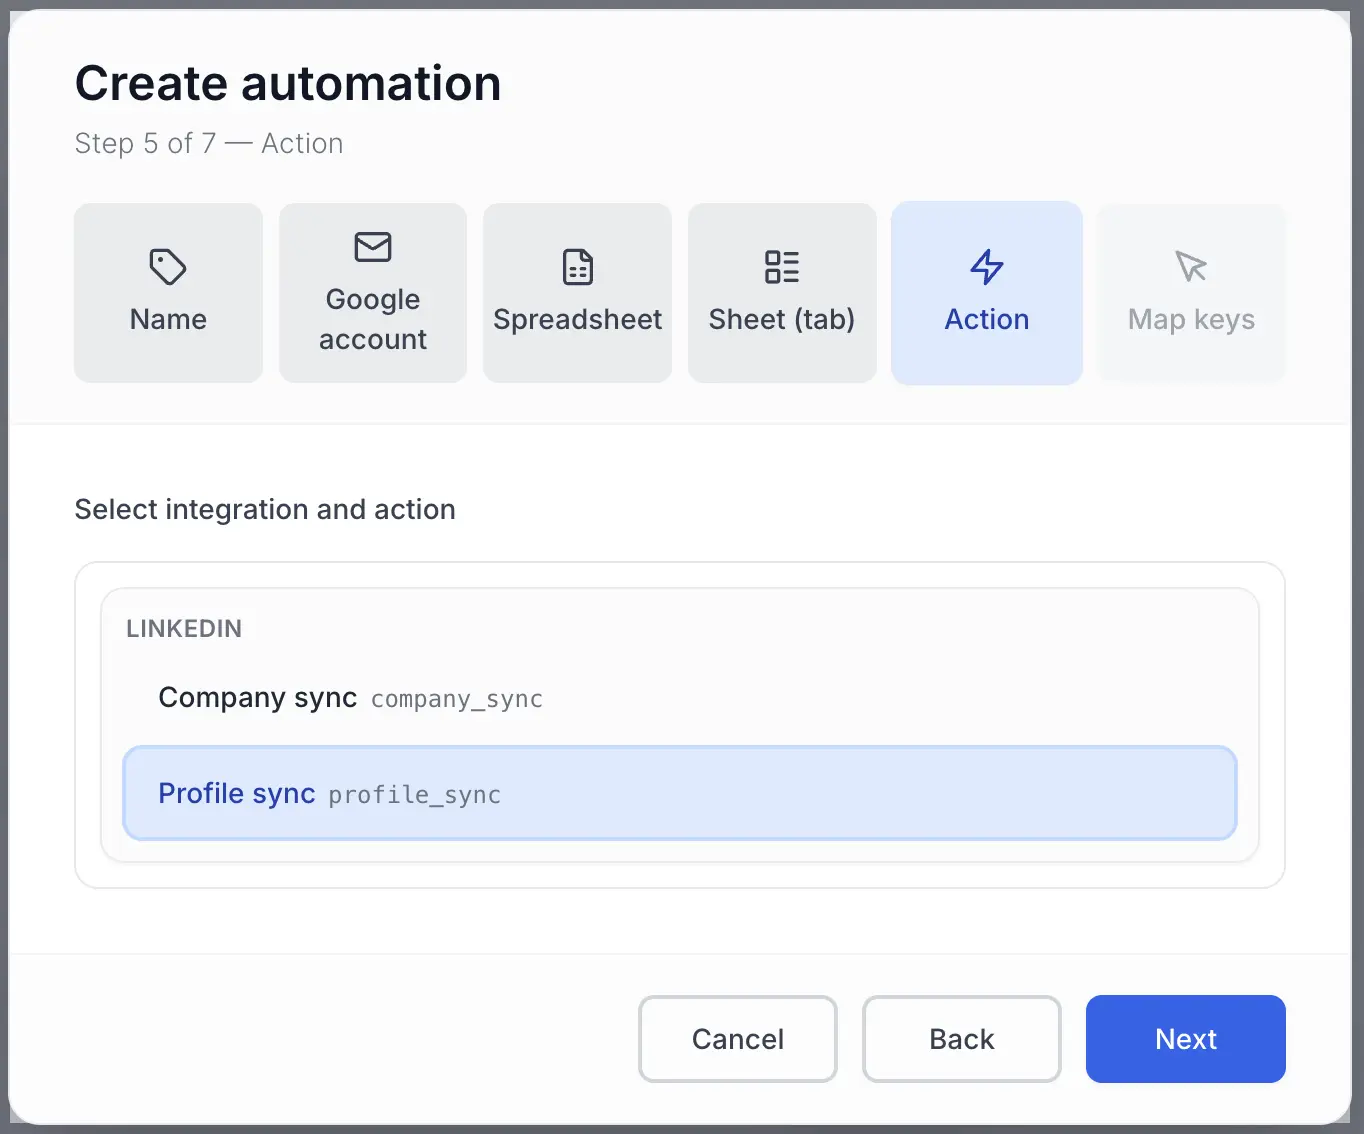1364x1134 pixels.
Task: Go to the Name step label
Action: click(x=168, y=319)
